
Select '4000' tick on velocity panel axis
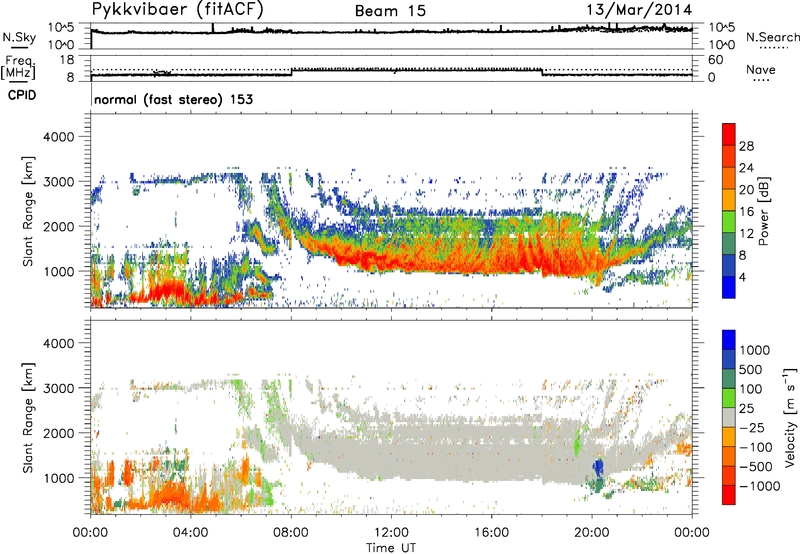[58, 344]
